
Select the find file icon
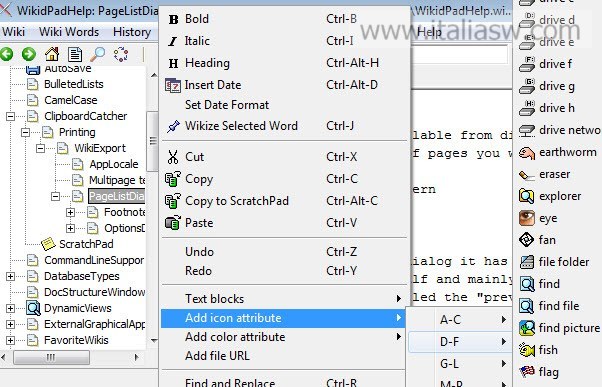[549, 306]
